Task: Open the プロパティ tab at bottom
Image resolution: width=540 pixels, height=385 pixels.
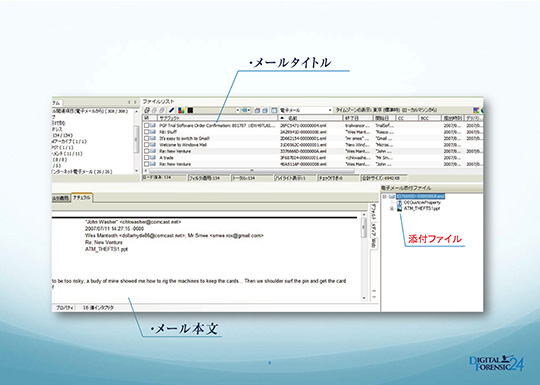Action: [64, 308]
